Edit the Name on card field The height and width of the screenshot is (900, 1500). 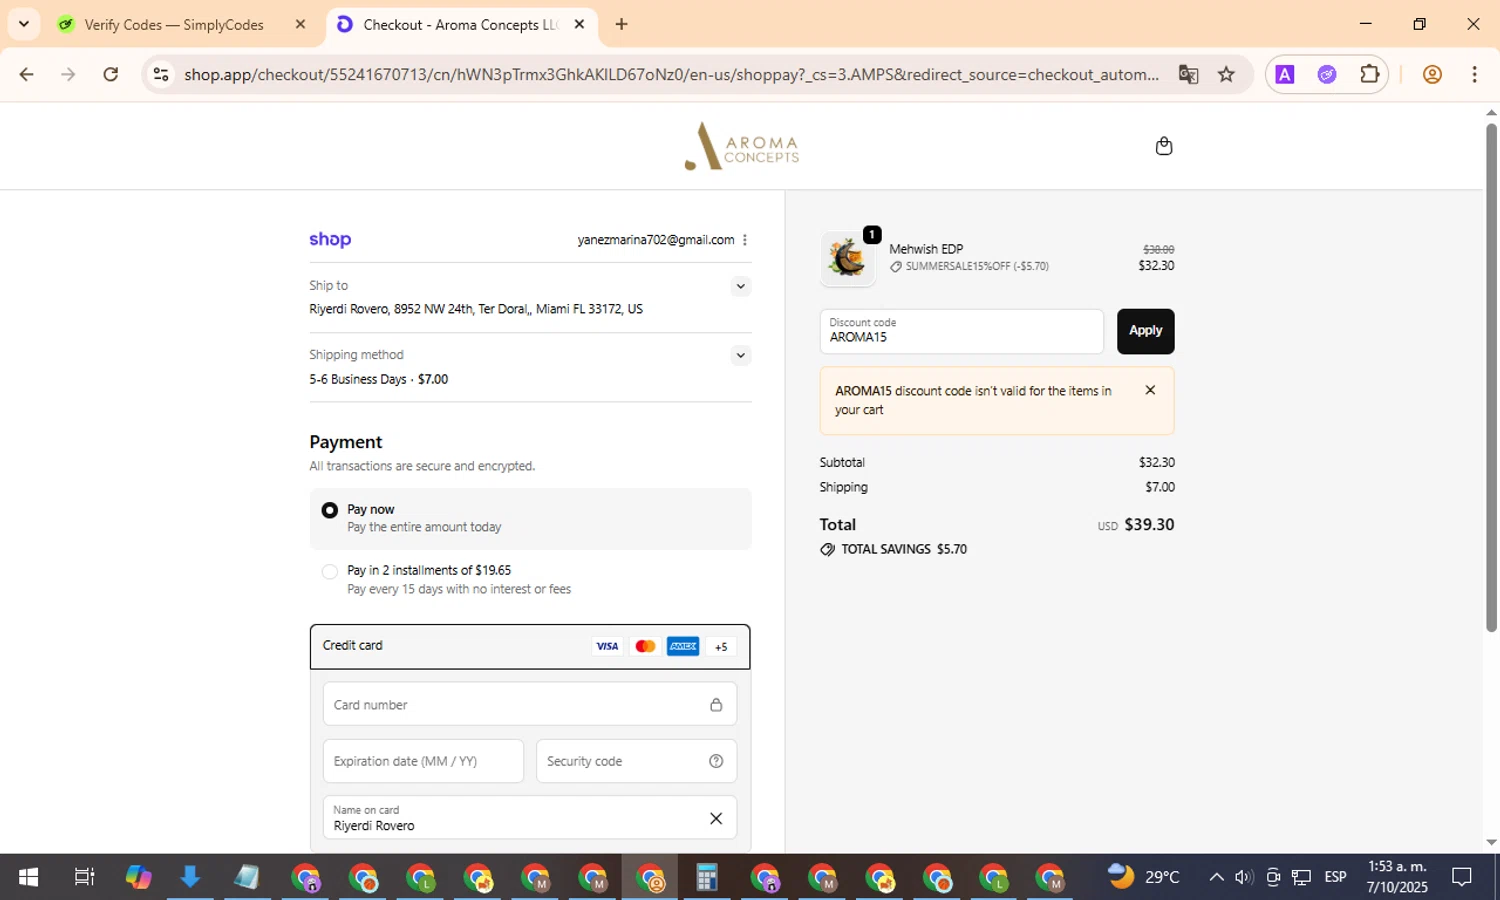(x=529, y=818)
